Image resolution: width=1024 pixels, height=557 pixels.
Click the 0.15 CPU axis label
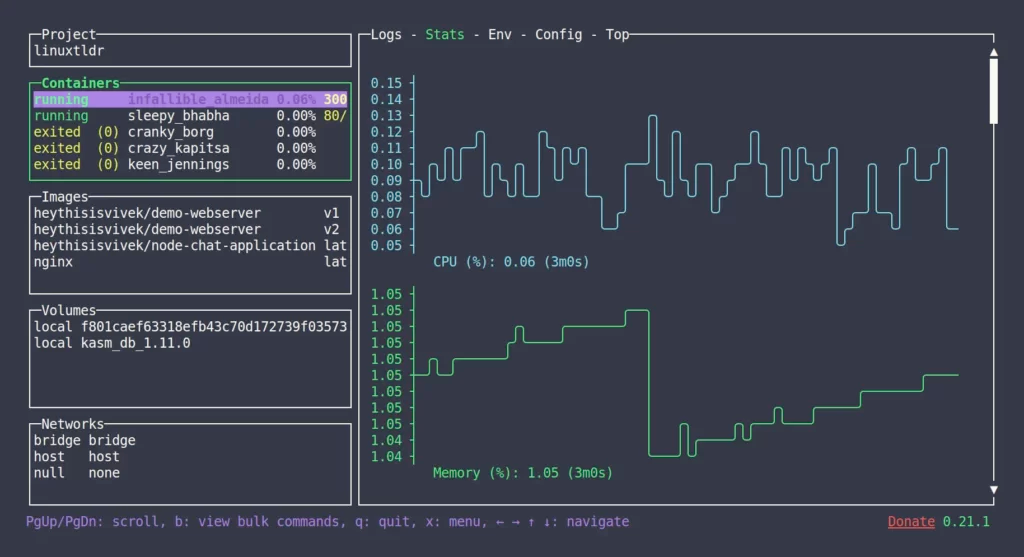coord(386,83)
